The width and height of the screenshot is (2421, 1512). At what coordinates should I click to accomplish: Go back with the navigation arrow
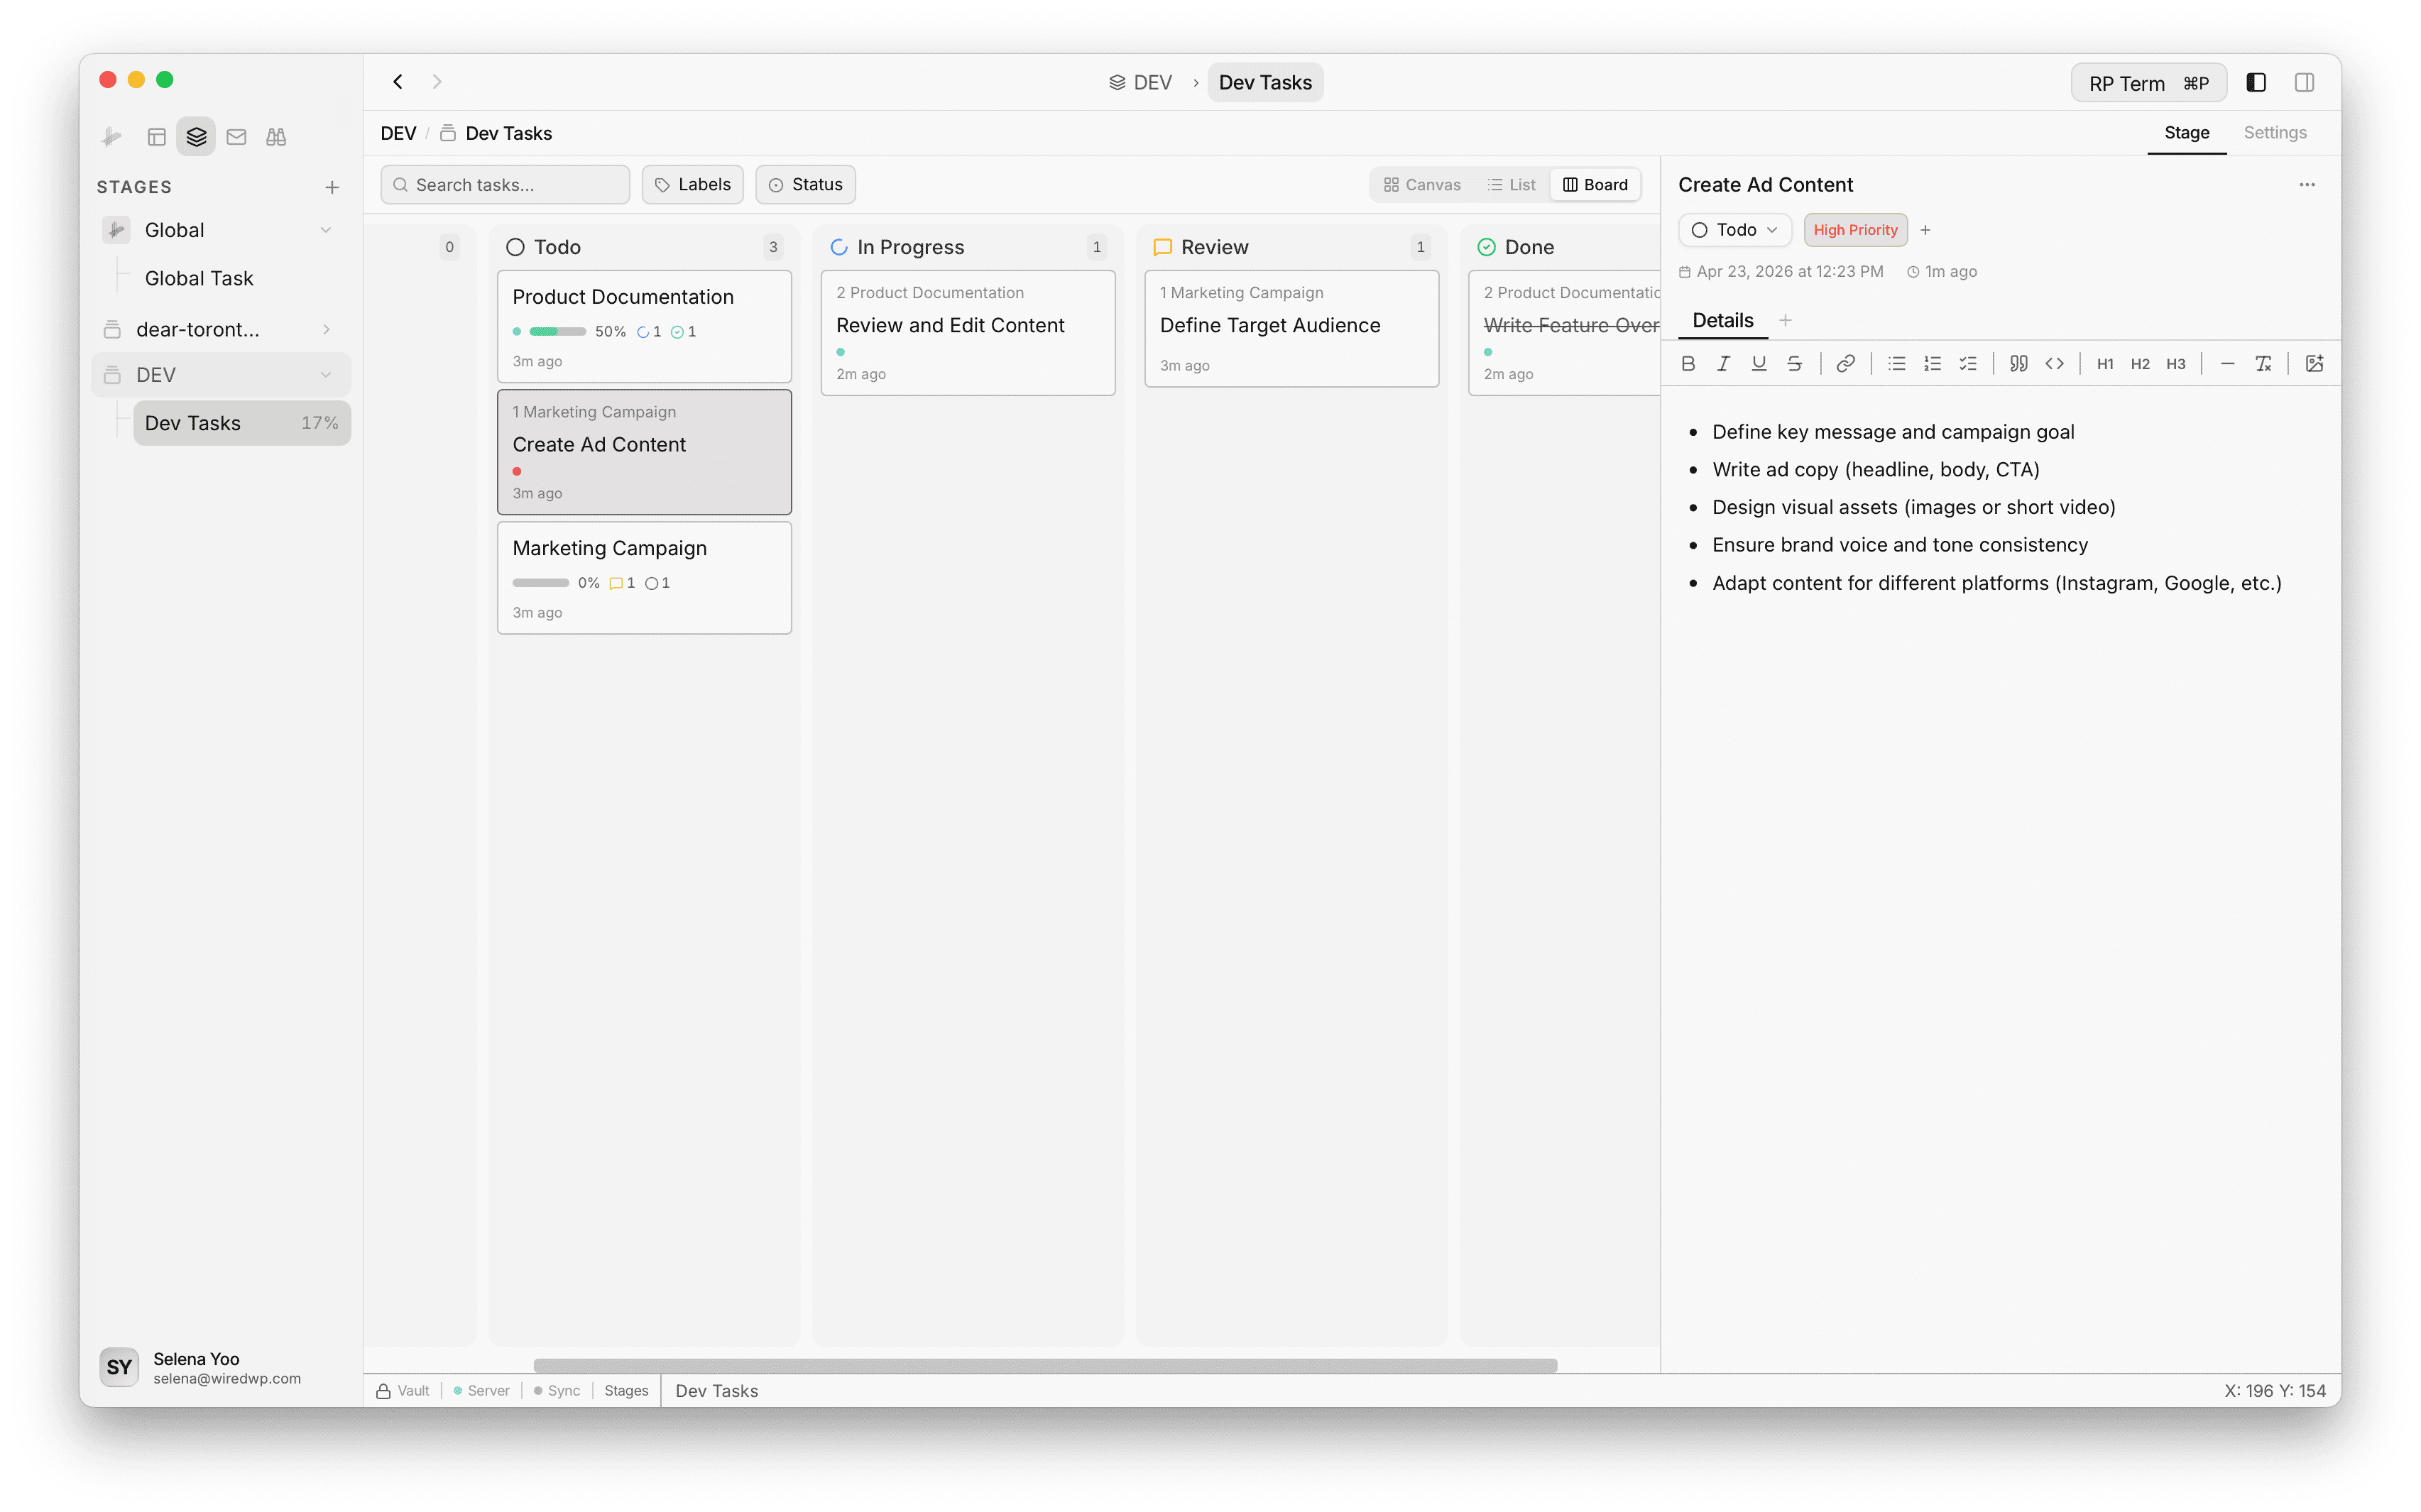398,82
